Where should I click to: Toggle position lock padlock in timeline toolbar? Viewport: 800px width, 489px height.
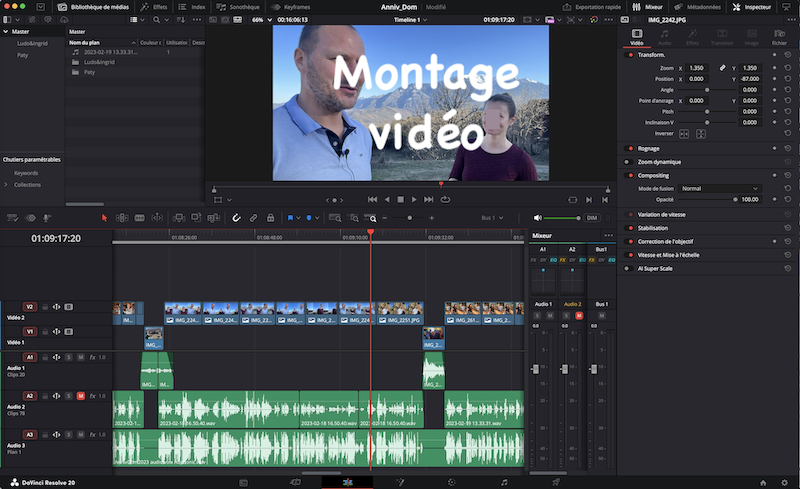click(x=270, y=218)
